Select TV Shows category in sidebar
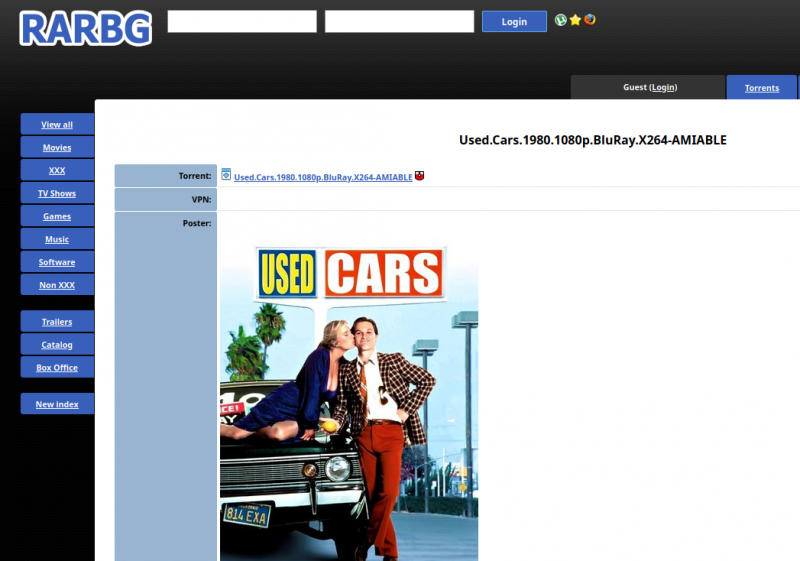The image size is (800, 561). pos(57,193)
